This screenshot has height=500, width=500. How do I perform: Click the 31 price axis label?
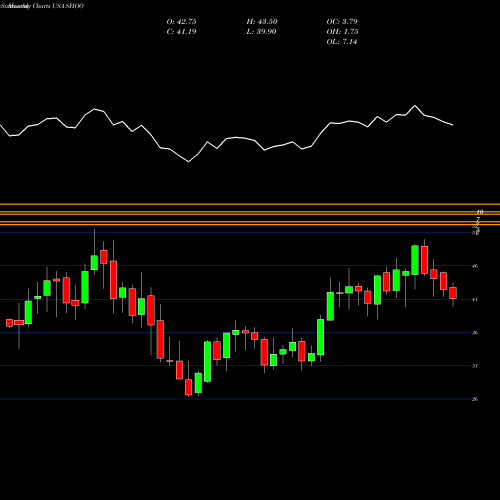(x=475, y=366)
